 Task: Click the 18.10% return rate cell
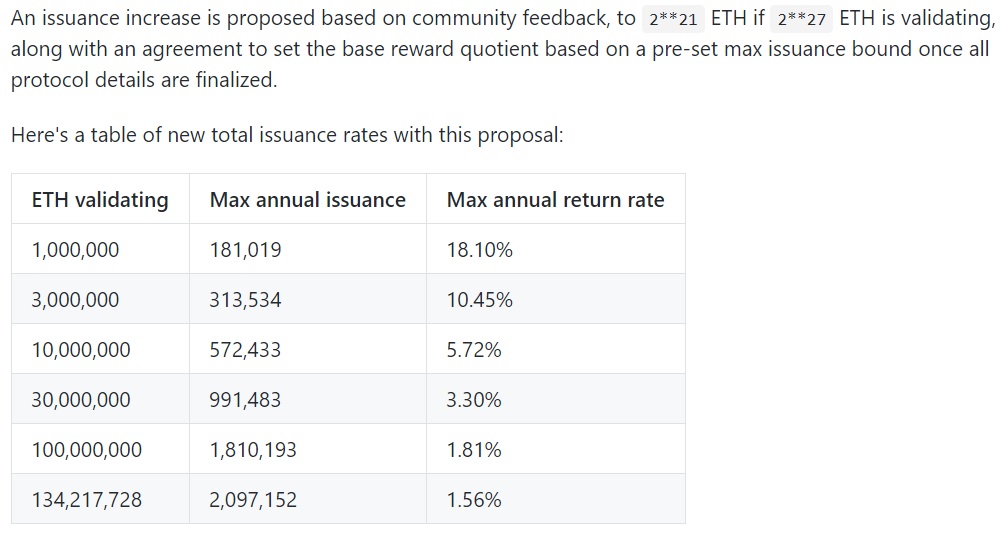point(479,250)
